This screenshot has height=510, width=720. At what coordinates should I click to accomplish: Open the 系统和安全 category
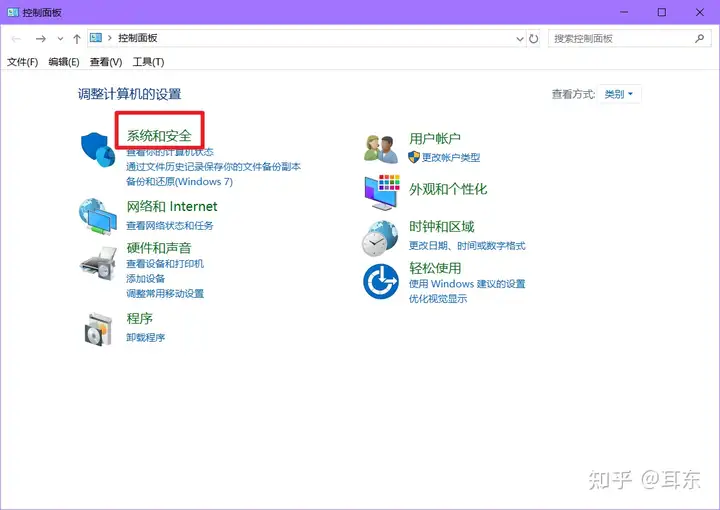159,135
